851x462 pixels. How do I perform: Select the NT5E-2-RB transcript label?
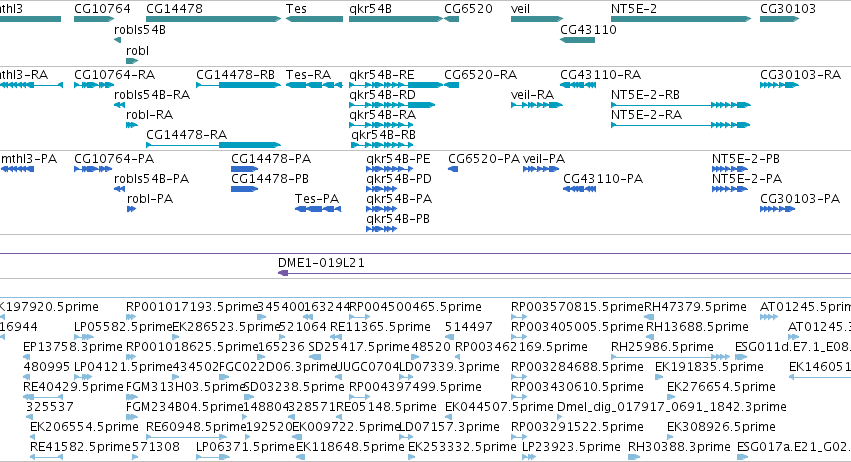click(645, 94)
